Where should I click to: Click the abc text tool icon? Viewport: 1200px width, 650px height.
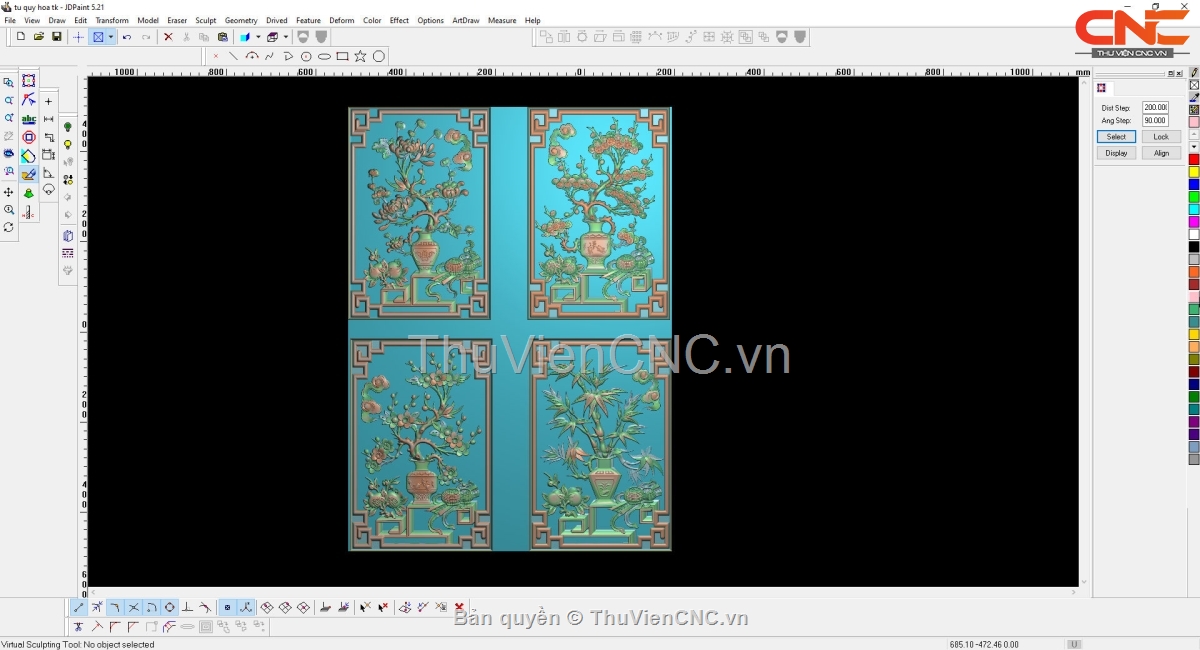[28, 119]
